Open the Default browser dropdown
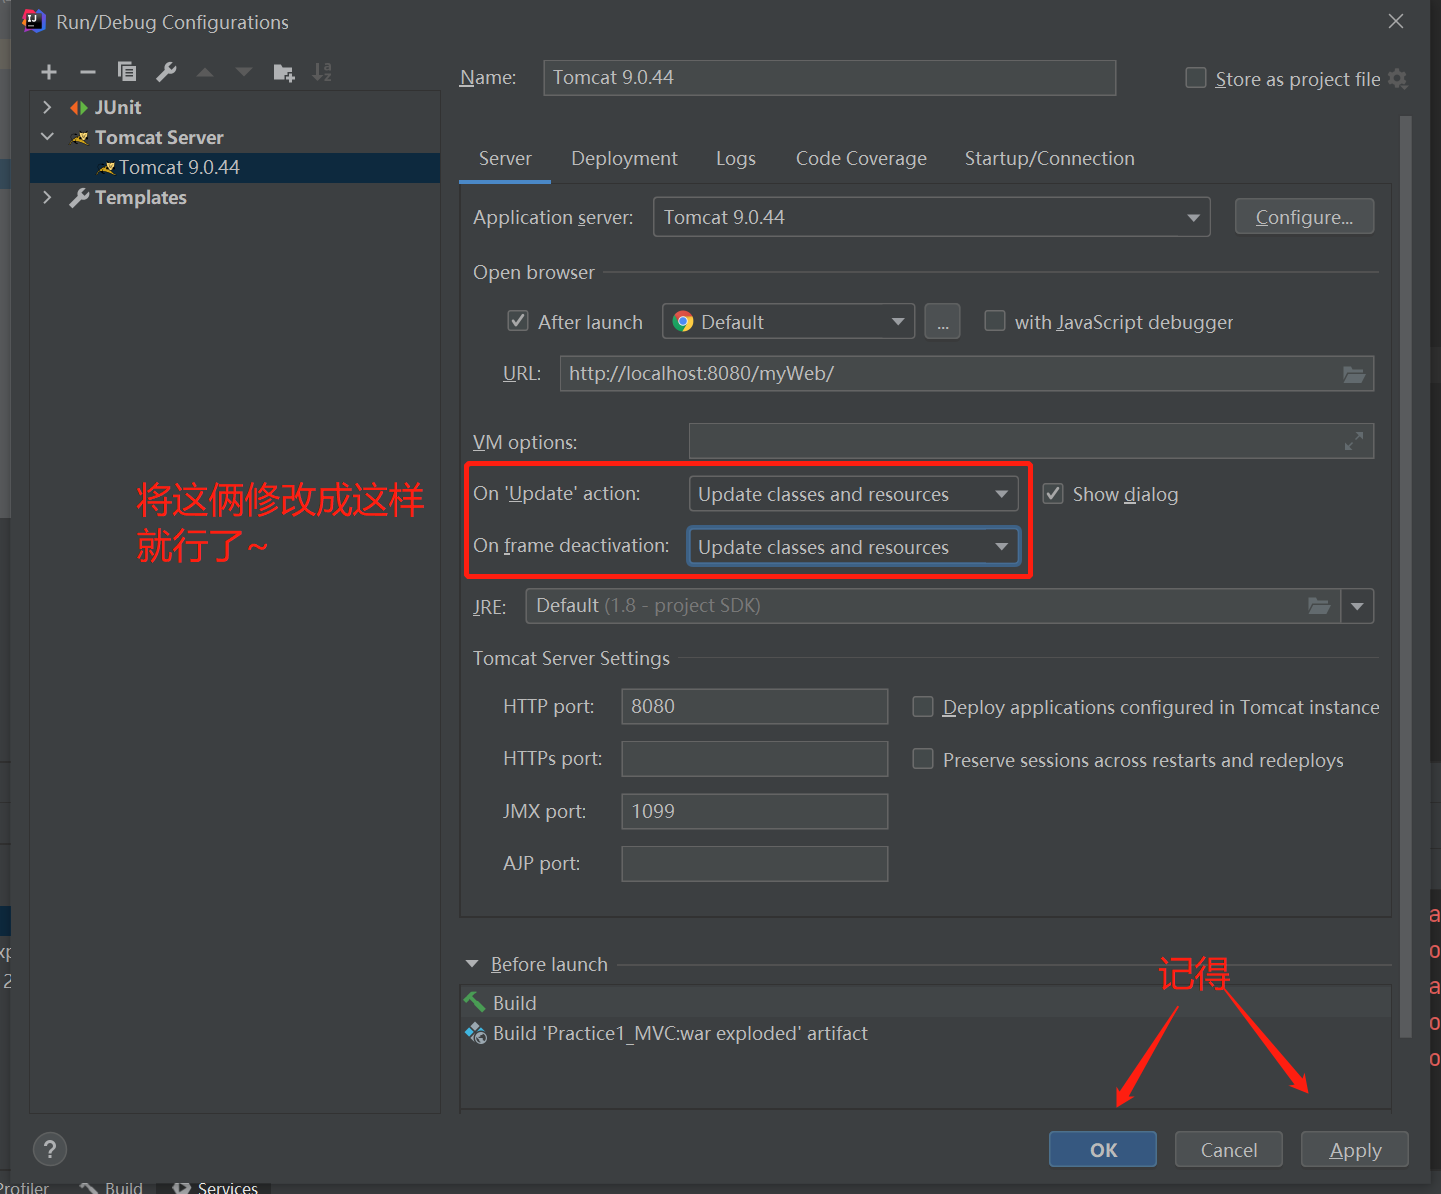The width and height of the screenshot is (1441, 1194). [788, 321]
